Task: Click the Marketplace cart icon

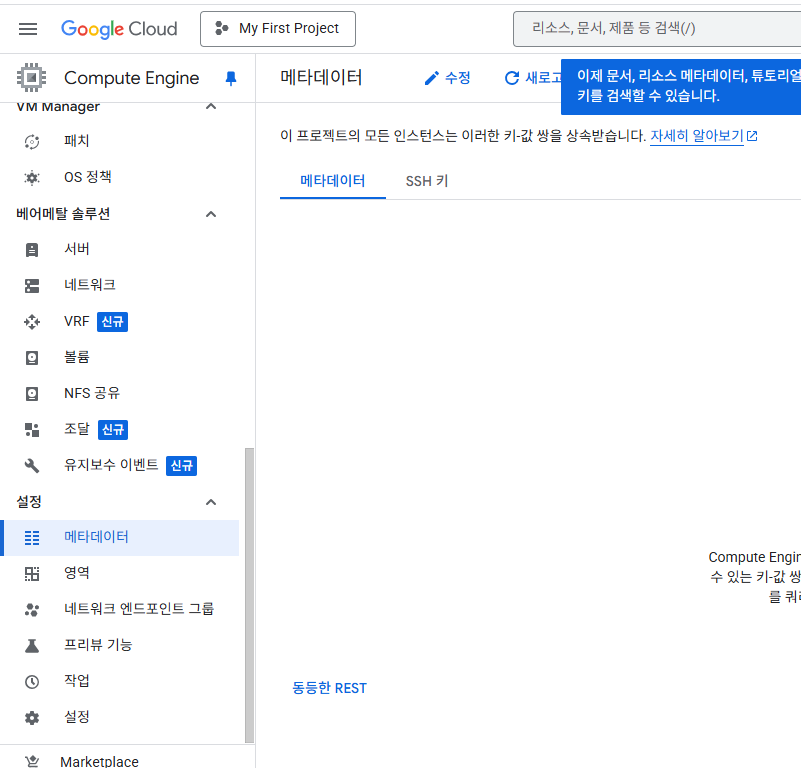Action: pyautogui.click(x=32, y=761)
